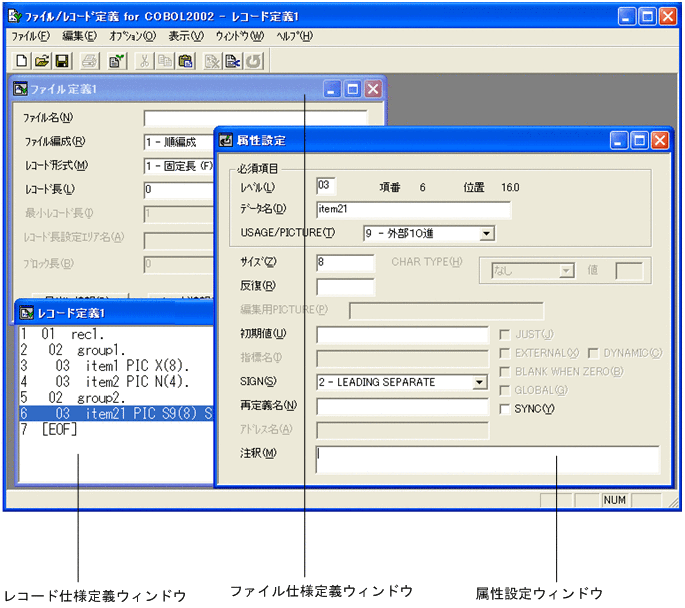This screenshot has width=685, height=608.
Task: Click the scissors Cut toolbar icon
Action: [x=144, y=61]
